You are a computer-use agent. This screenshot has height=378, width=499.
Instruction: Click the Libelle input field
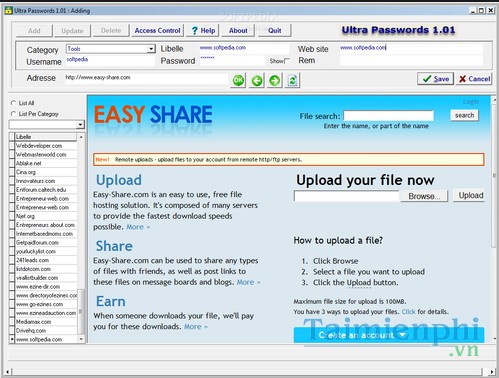(244, 48)
